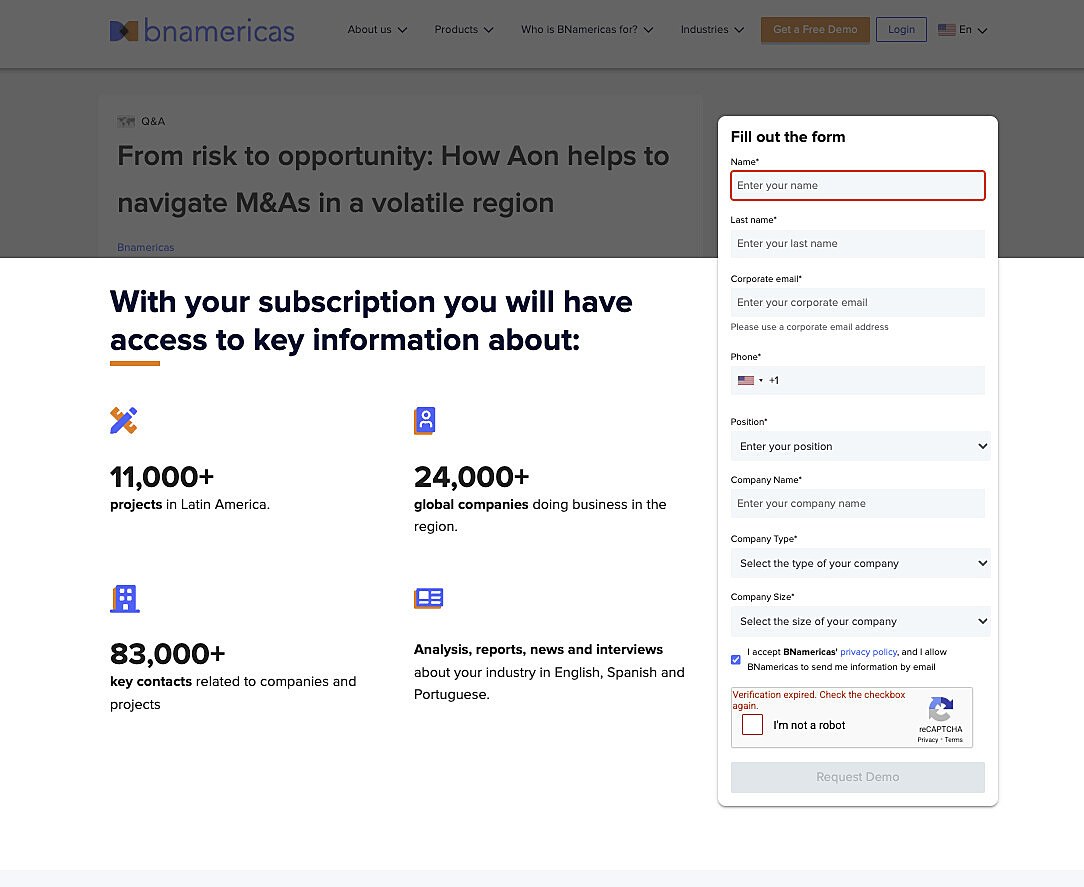The height and width of the screenshot is (887, 1084).
Task: Check the I'm not a robot box
Action: [753, 725]
